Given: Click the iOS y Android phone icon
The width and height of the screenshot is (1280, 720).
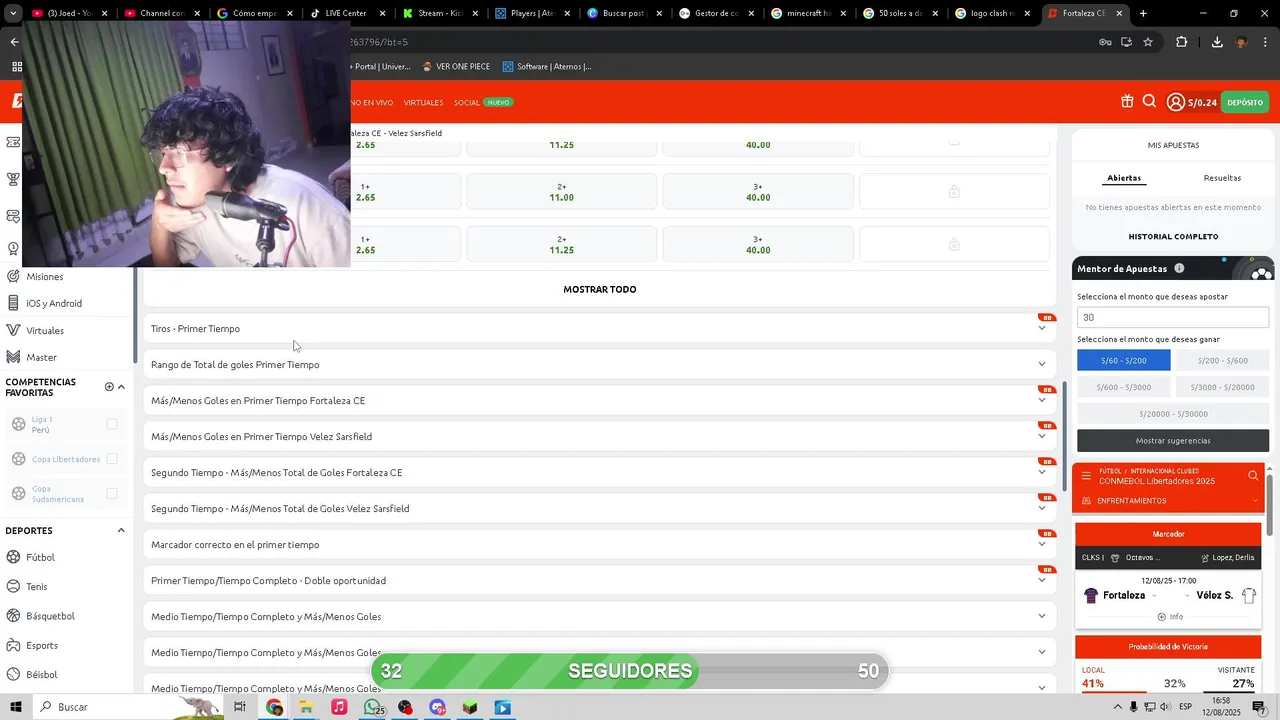Looking at the screenshot, I should [x=14, y=303].
